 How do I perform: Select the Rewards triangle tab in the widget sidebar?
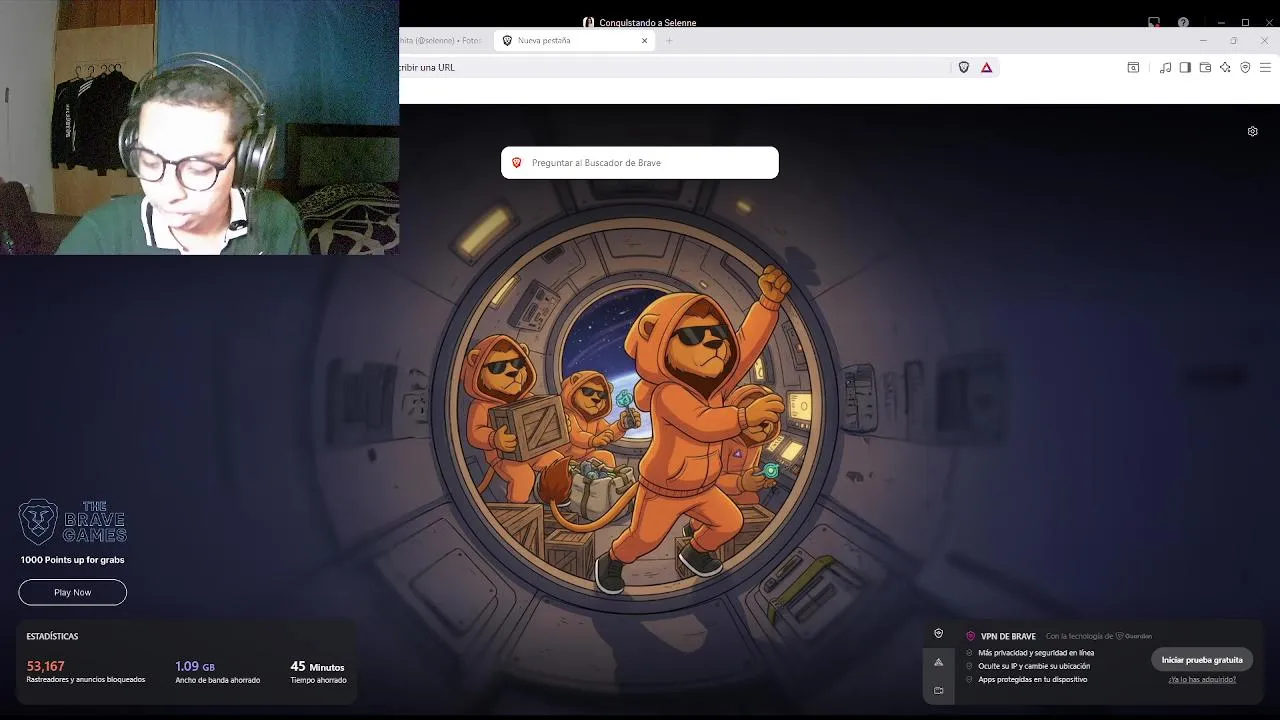pos(938,662)
